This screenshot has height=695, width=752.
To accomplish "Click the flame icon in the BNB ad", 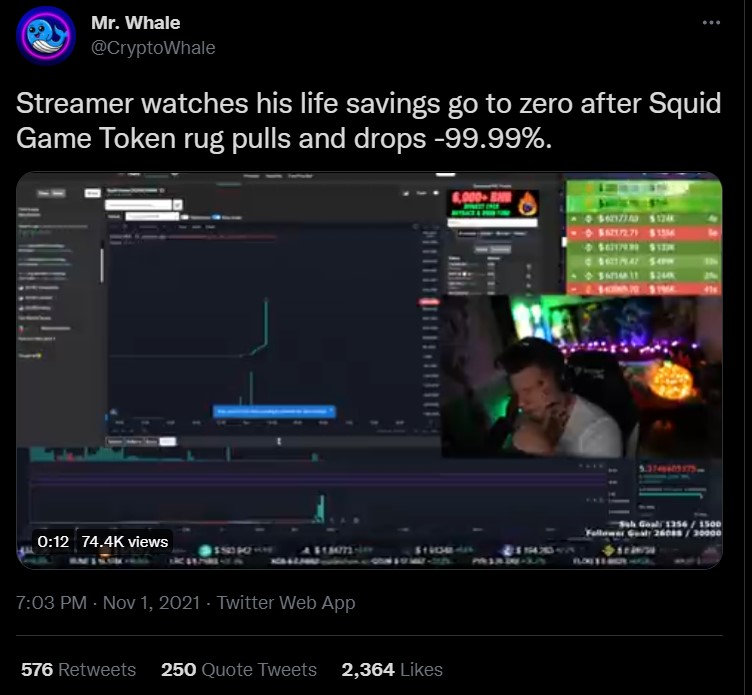I will [527, 204].
